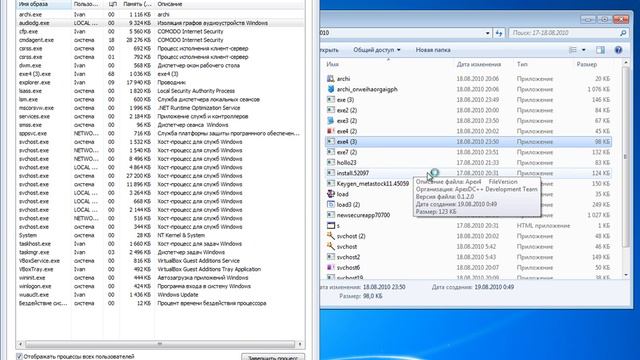The image size is (640, 360).
Task: Select the archi.exe process row
Action: pyautogui.click(x=160, y=14)
